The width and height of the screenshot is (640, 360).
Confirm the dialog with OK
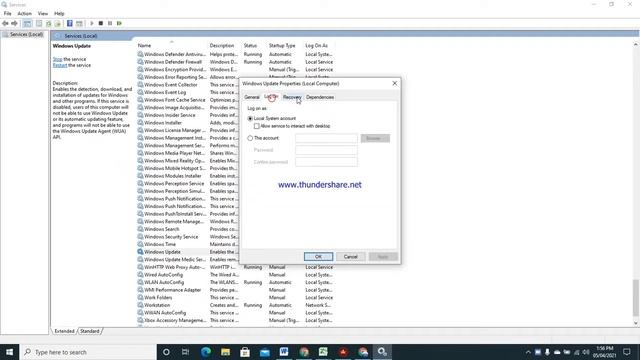(318, 256)
